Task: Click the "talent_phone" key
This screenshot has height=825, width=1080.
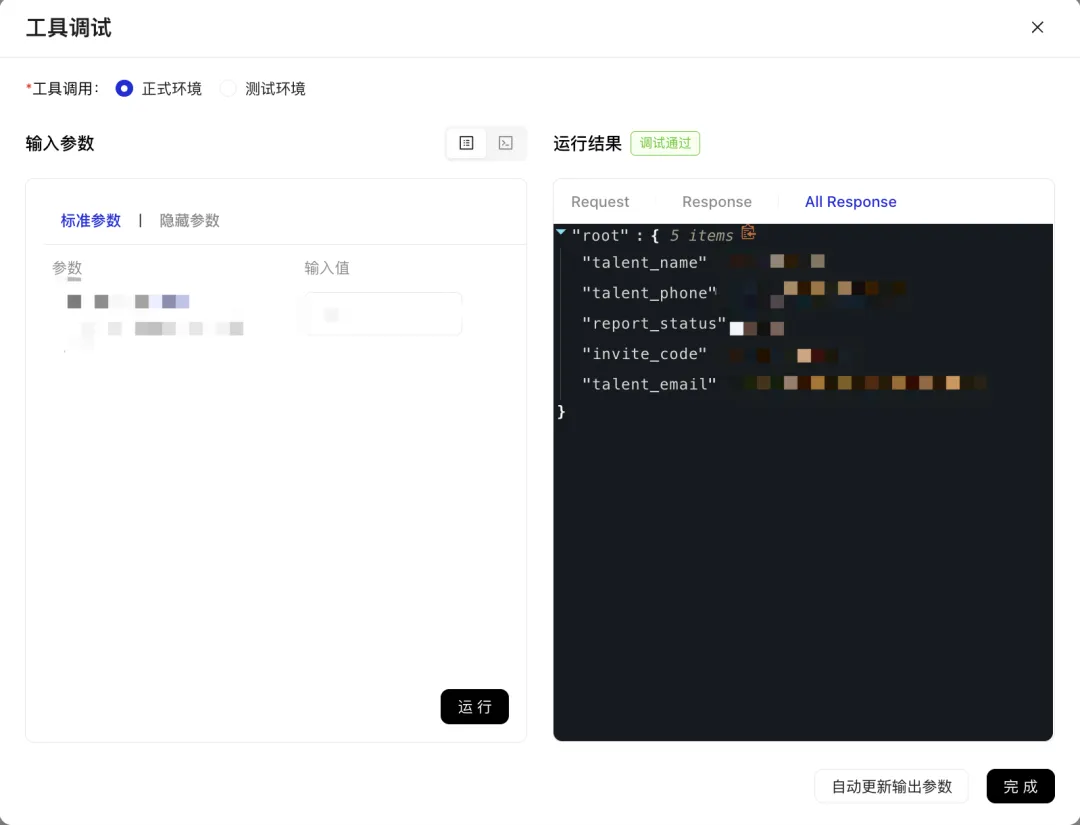Action: pos(650,293)
